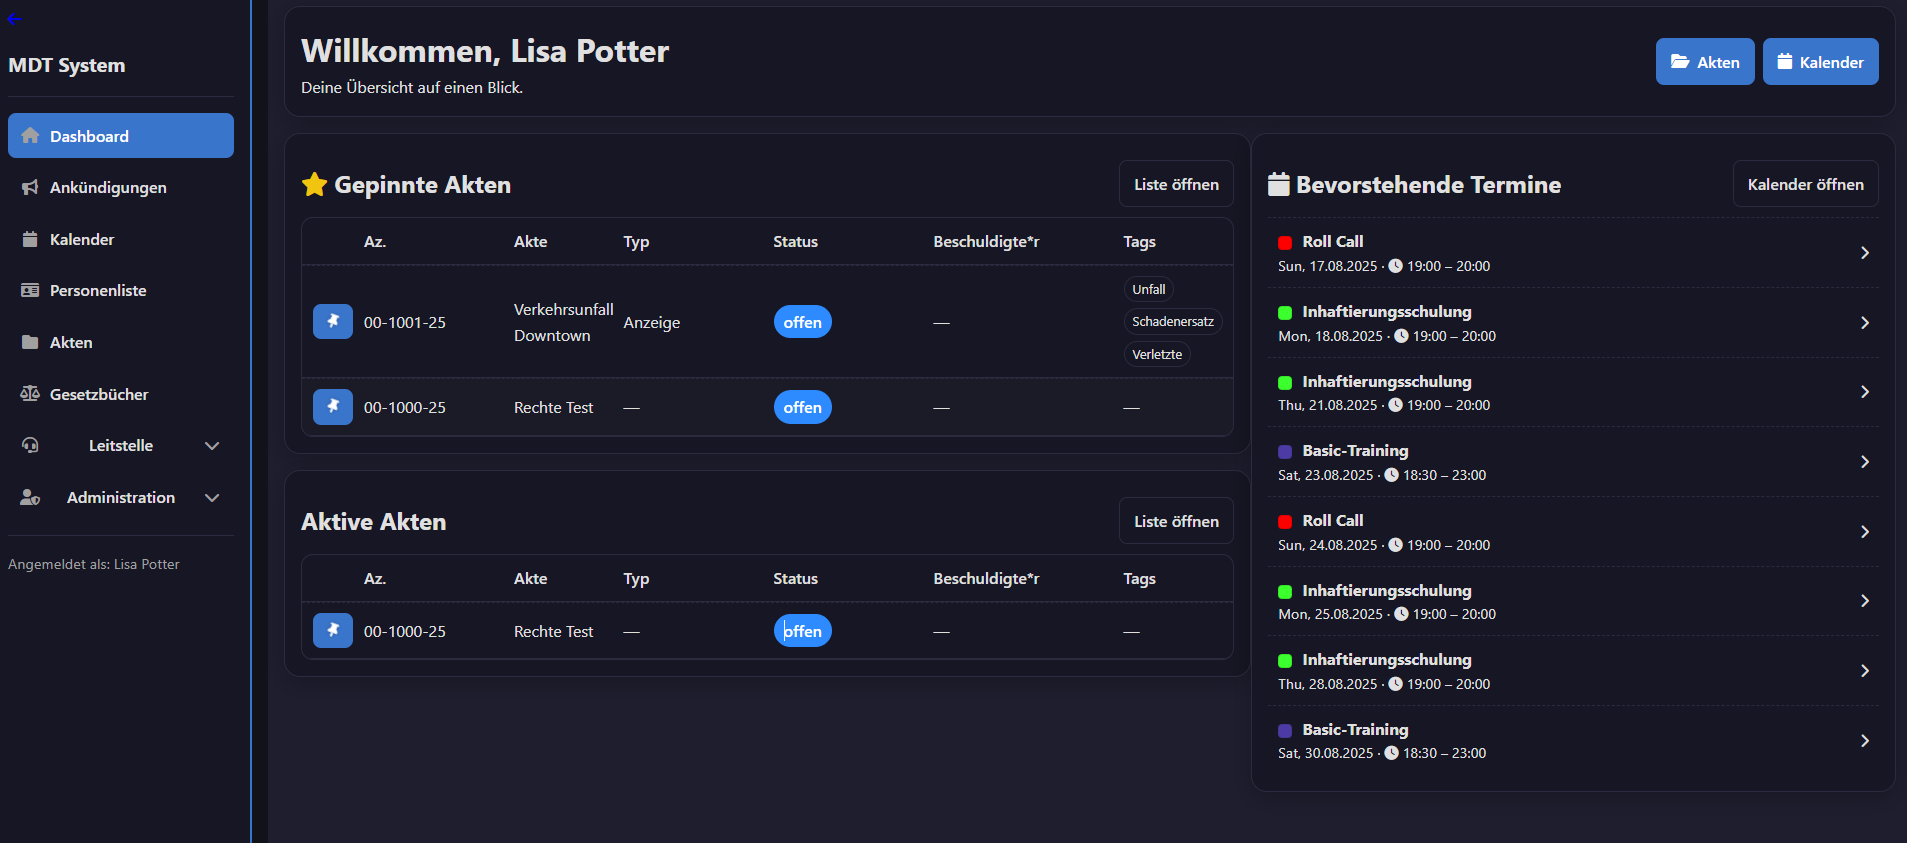Click the Kalender öffnen button
The height and width of the screenshot is (843, 1907).
pos(1805,184)
